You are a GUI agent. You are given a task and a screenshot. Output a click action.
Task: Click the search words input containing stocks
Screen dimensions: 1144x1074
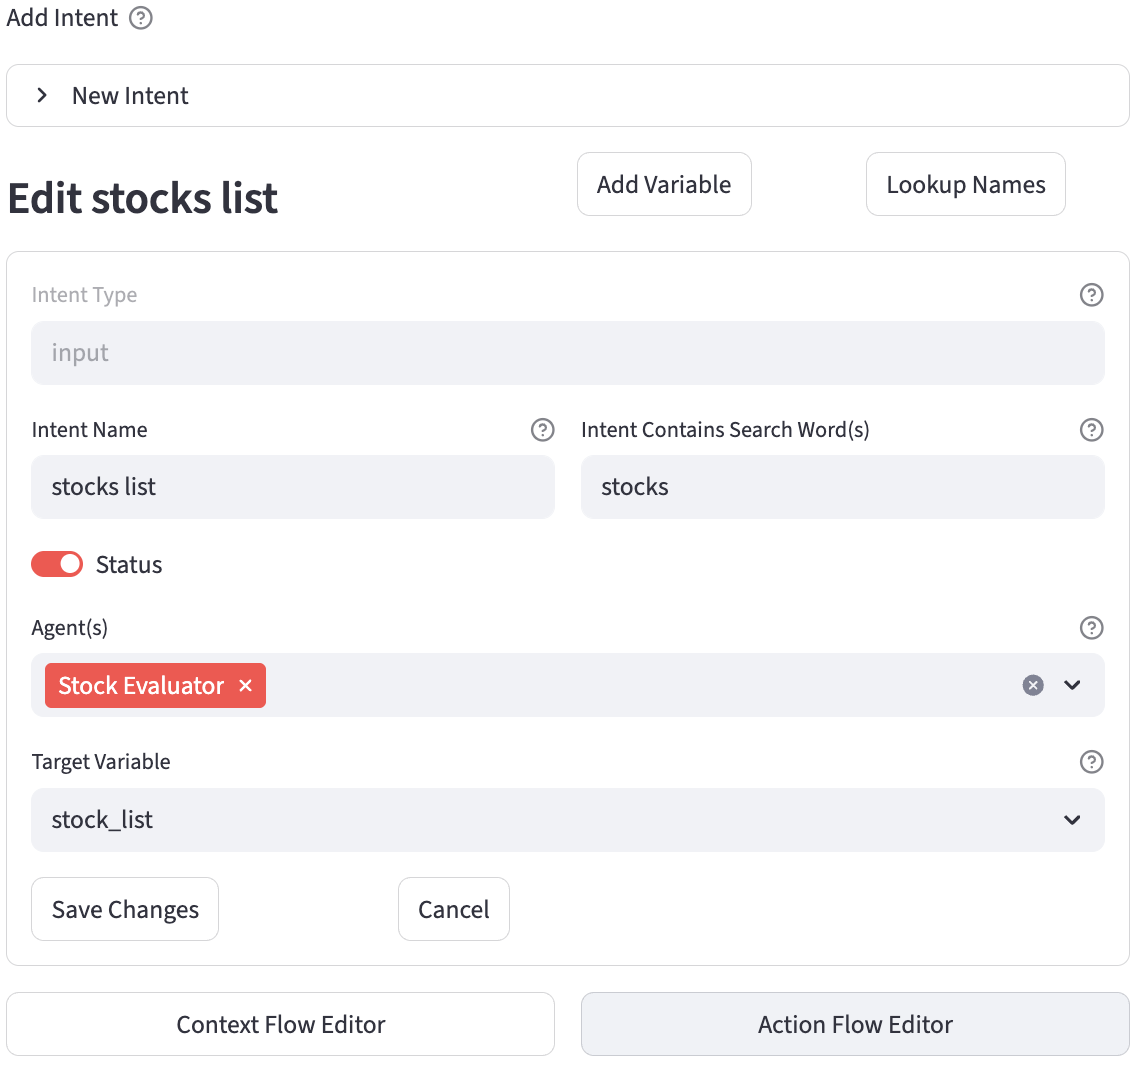(x=842, y=487)
